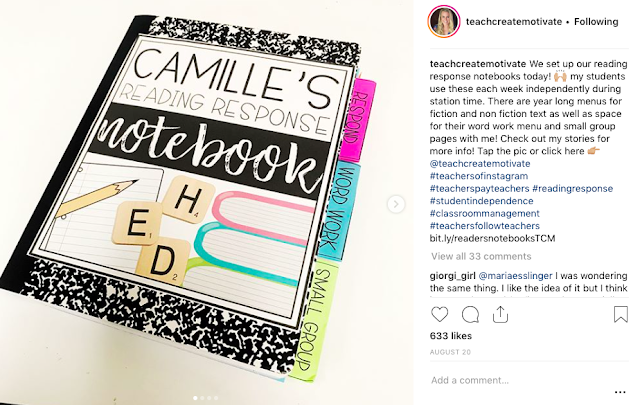Click the @teachcreatemotivate mention in caption

[480, 163]
